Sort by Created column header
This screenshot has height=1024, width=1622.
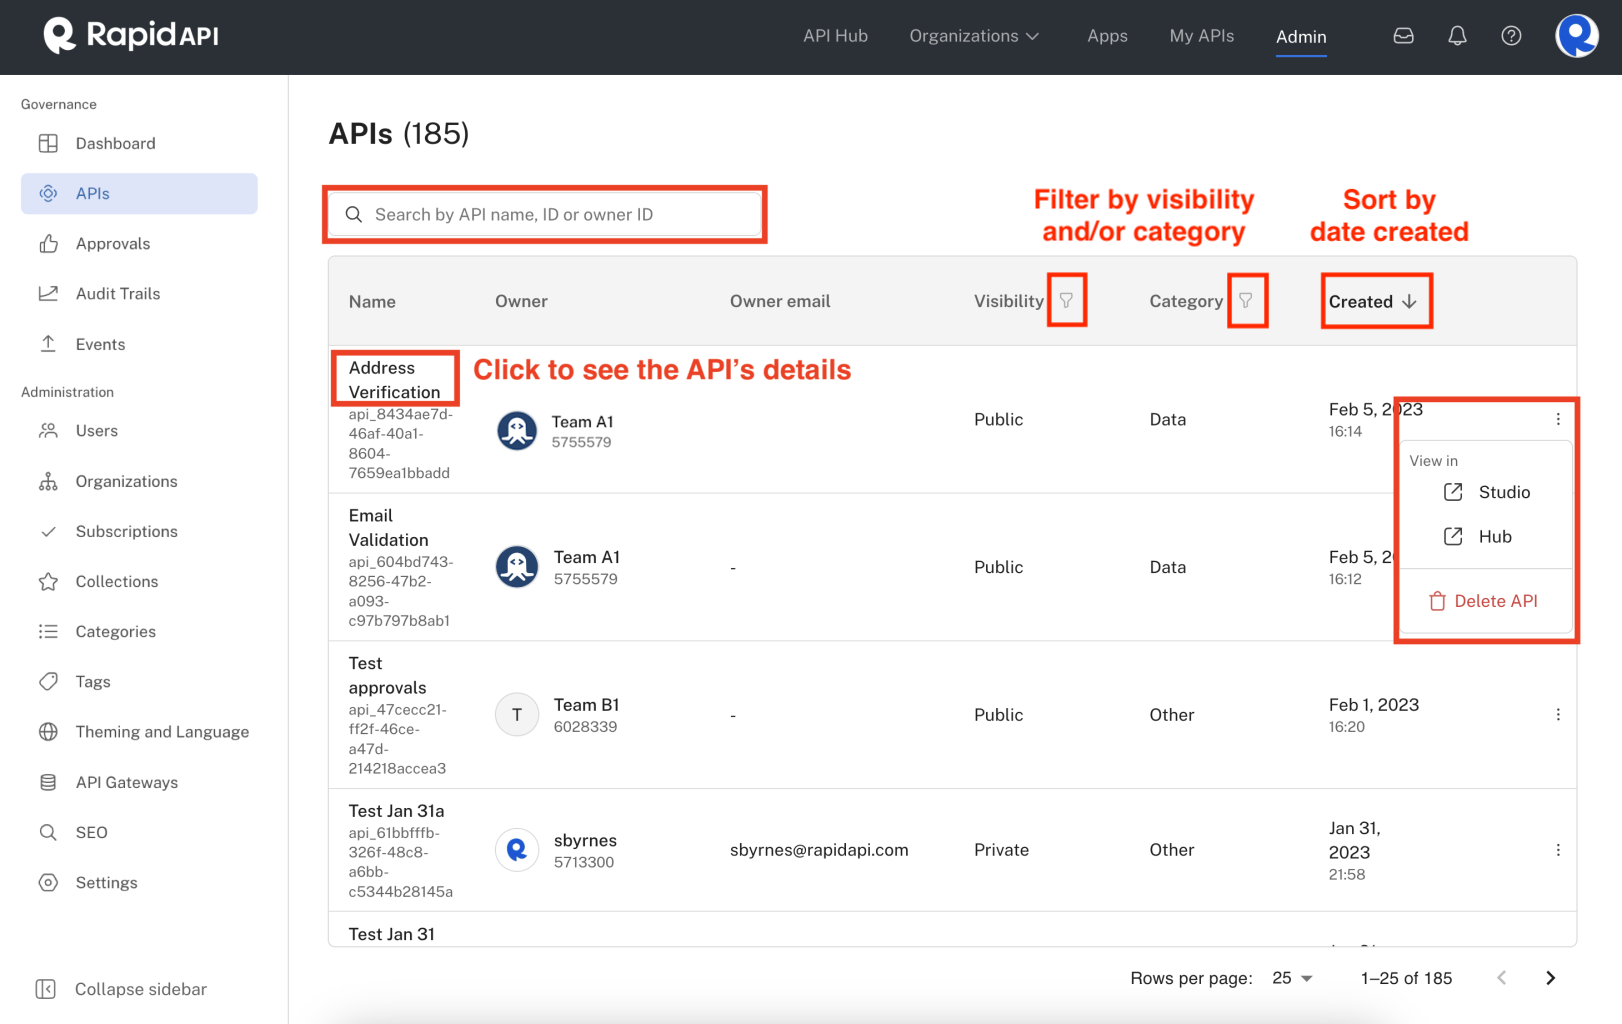[1373, 301]
